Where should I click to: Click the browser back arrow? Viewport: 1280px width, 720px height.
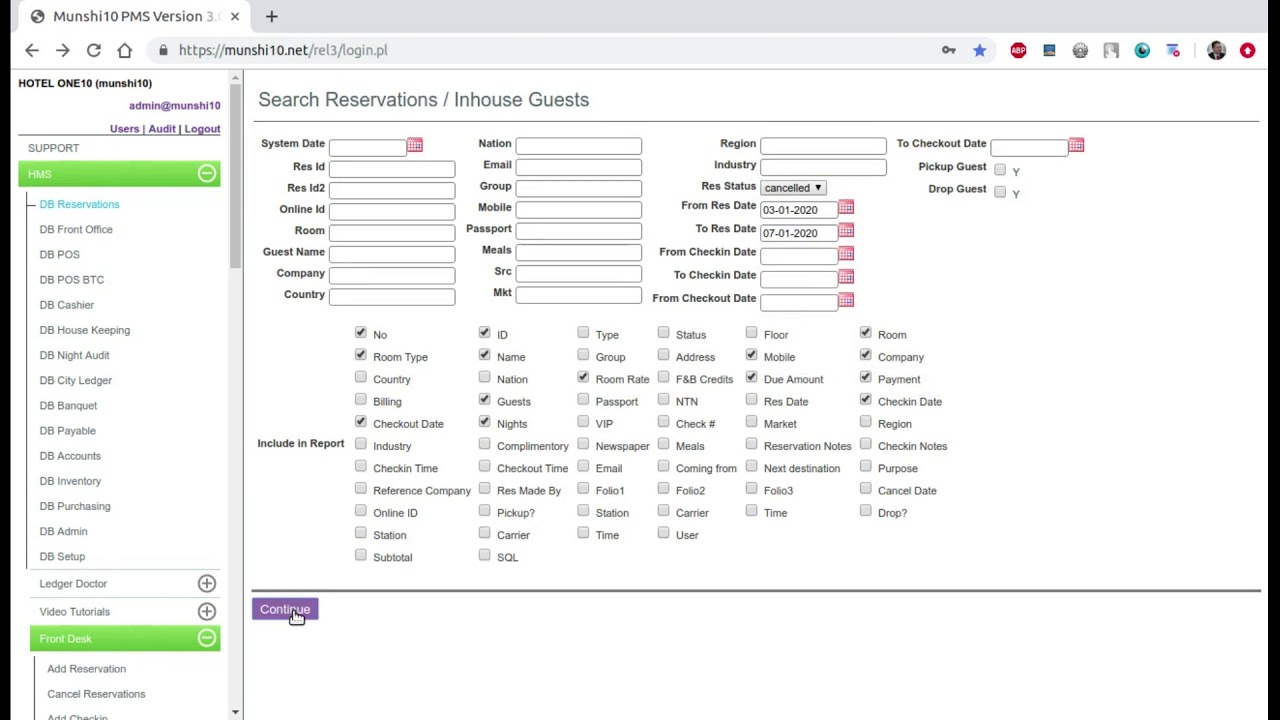32,50
